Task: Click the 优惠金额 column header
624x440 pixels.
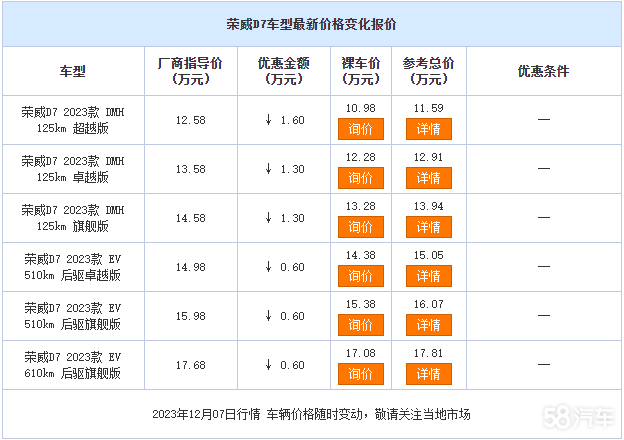Action: (x=283, y=71)
